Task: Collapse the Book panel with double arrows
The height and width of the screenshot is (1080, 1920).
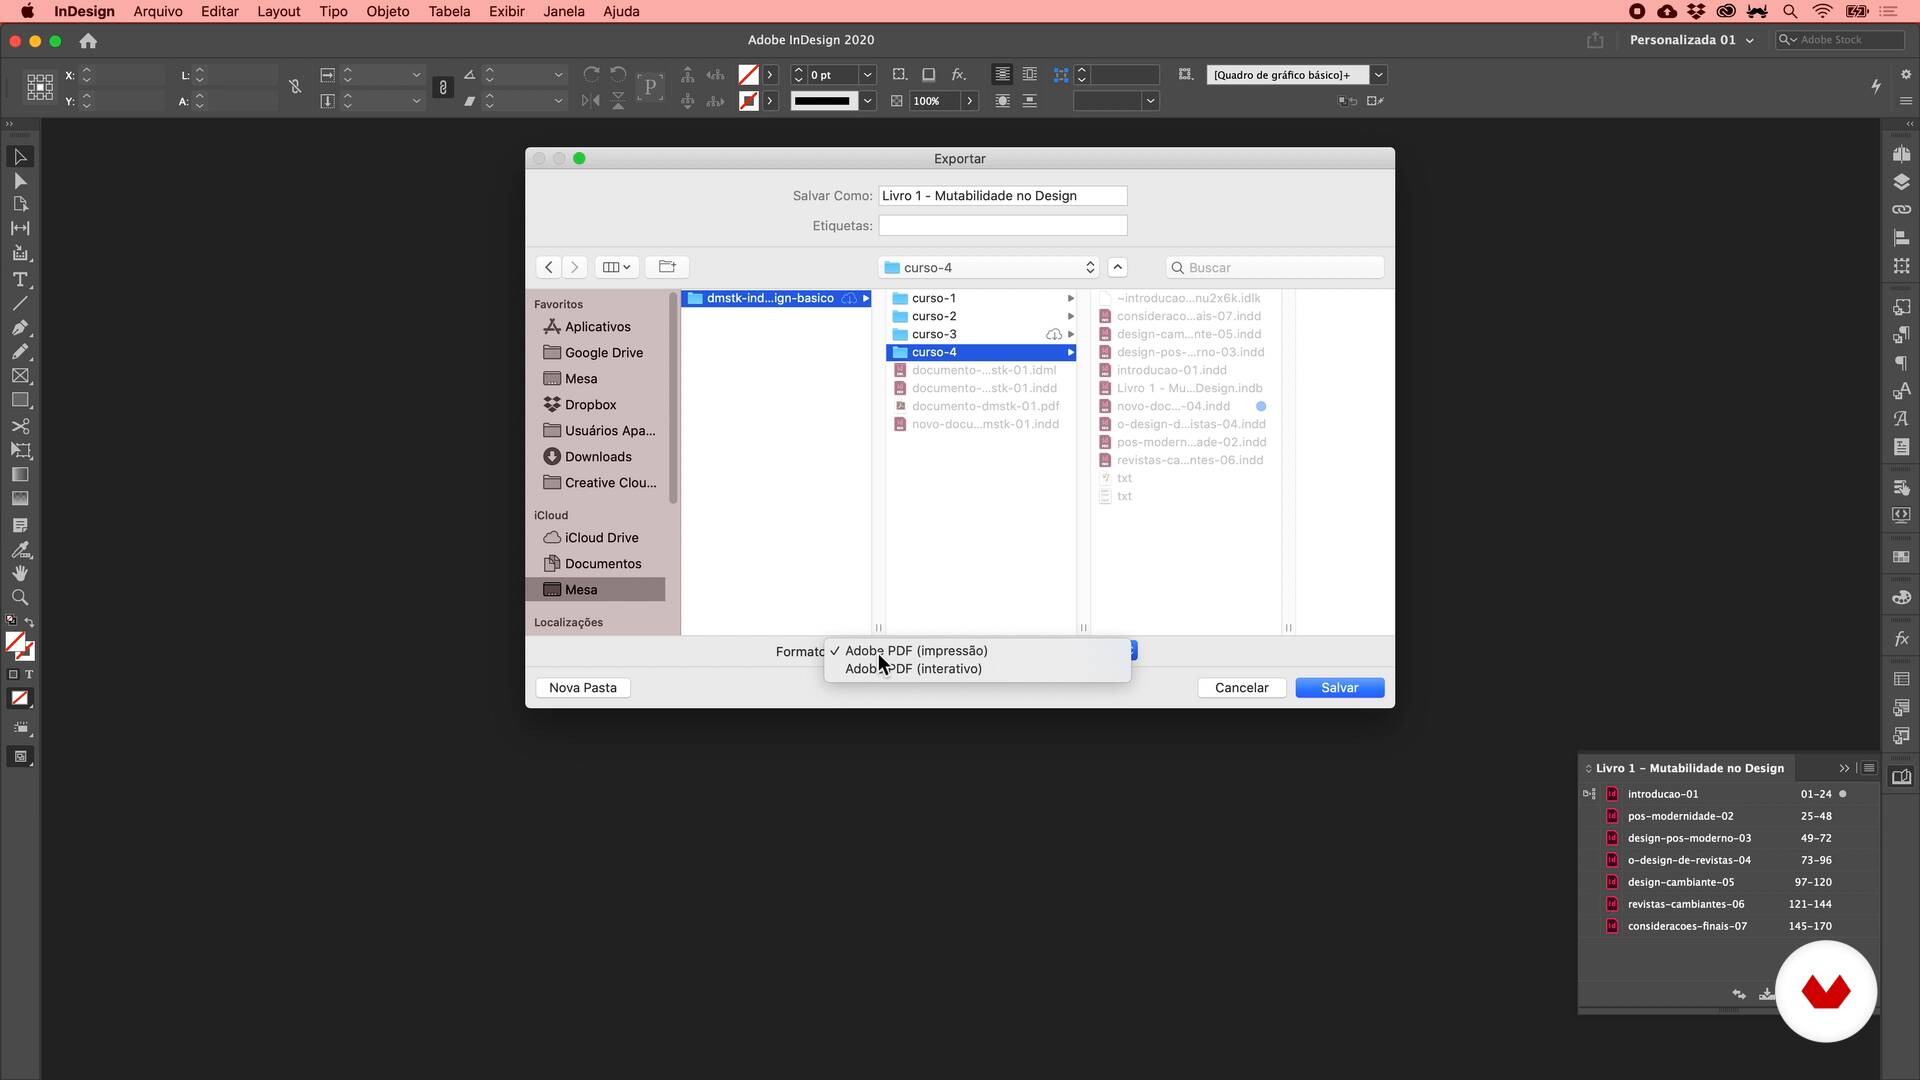Action: click(x=1844, y=768)
